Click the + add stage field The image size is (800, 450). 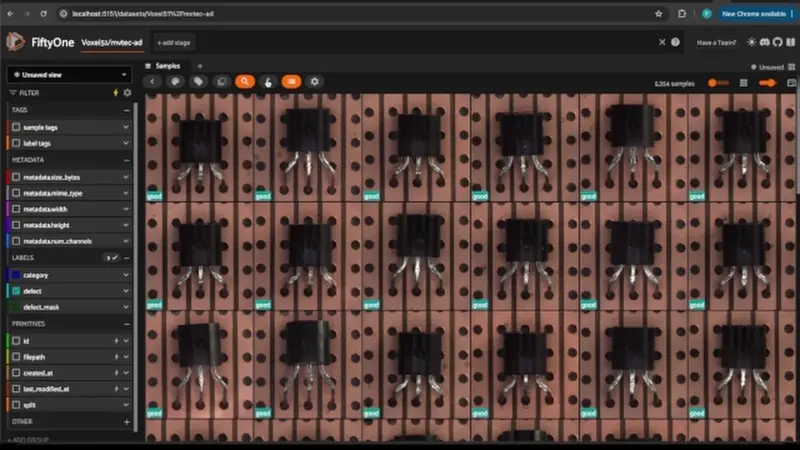click(x=173, y=43)
